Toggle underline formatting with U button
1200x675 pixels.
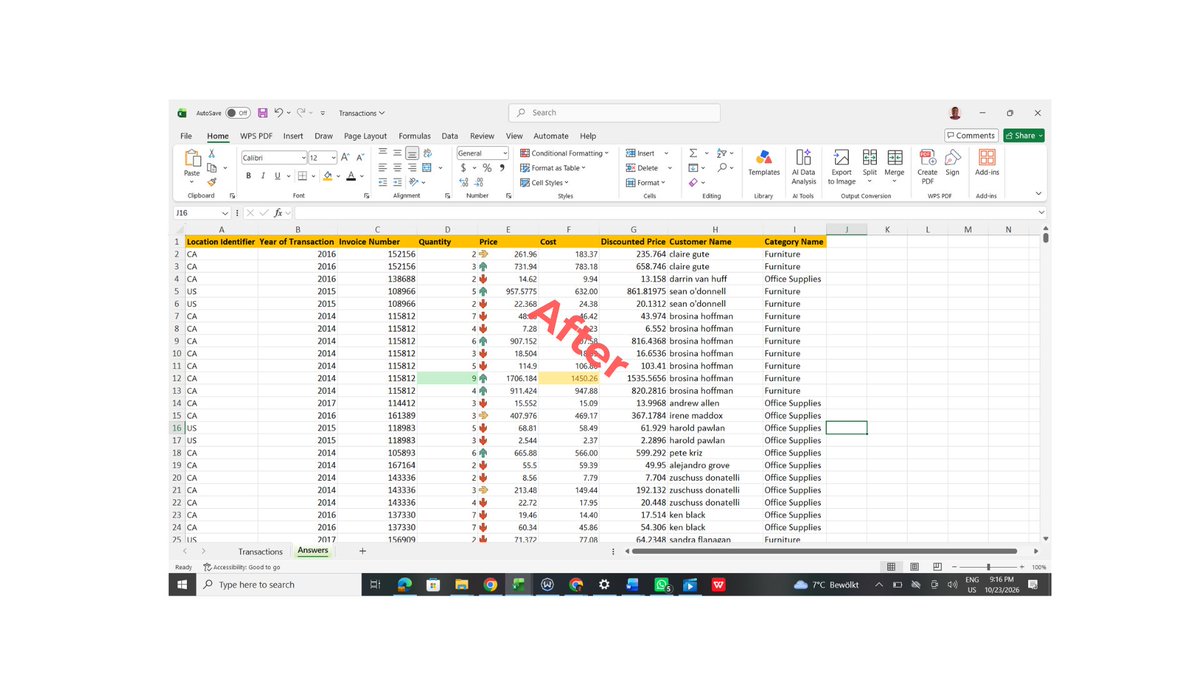(277, 176)
